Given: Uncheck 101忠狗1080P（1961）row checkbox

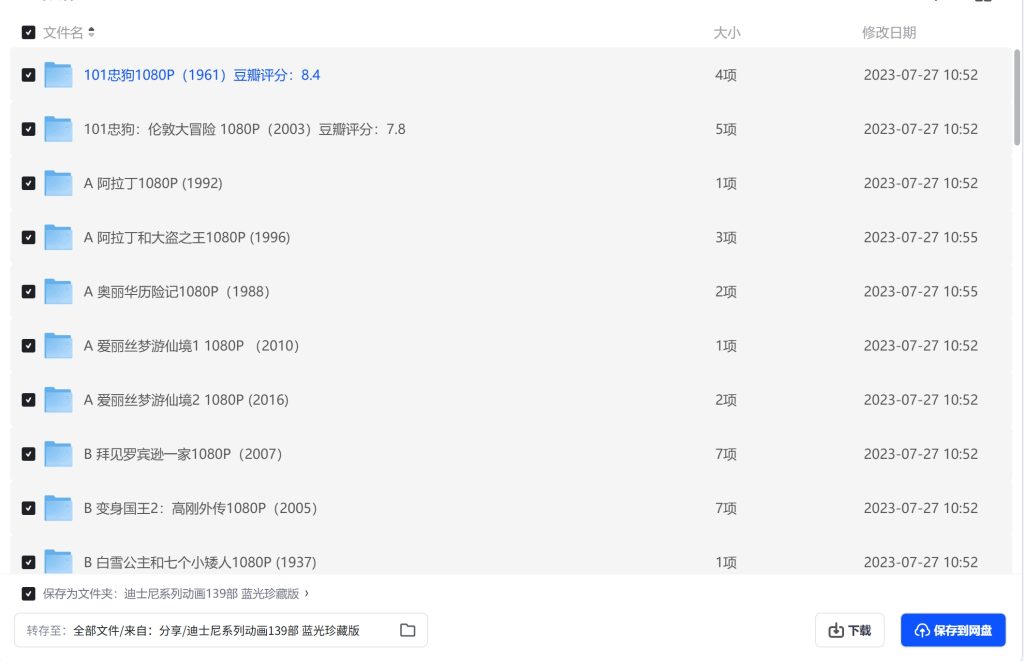Looking at the screenshot, I should 28,75.
